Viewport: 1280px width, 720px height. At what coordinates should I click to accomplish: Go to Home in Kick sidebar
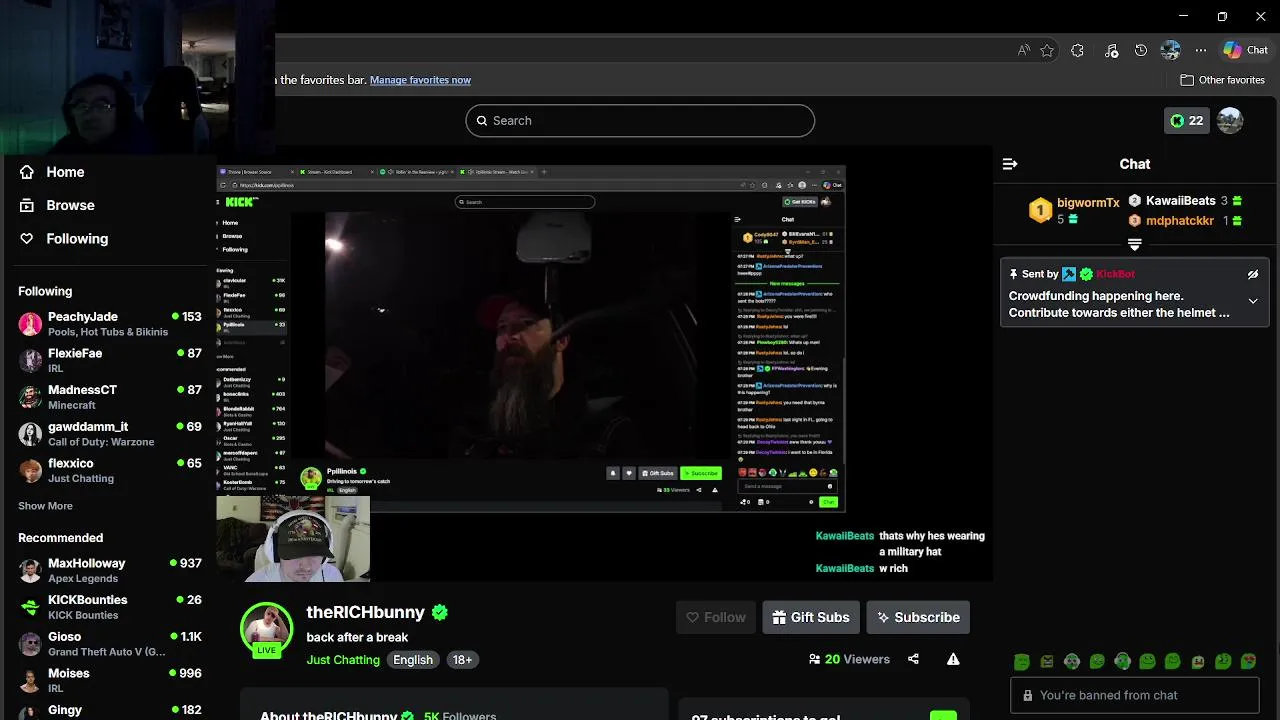(x=65, y=172)
